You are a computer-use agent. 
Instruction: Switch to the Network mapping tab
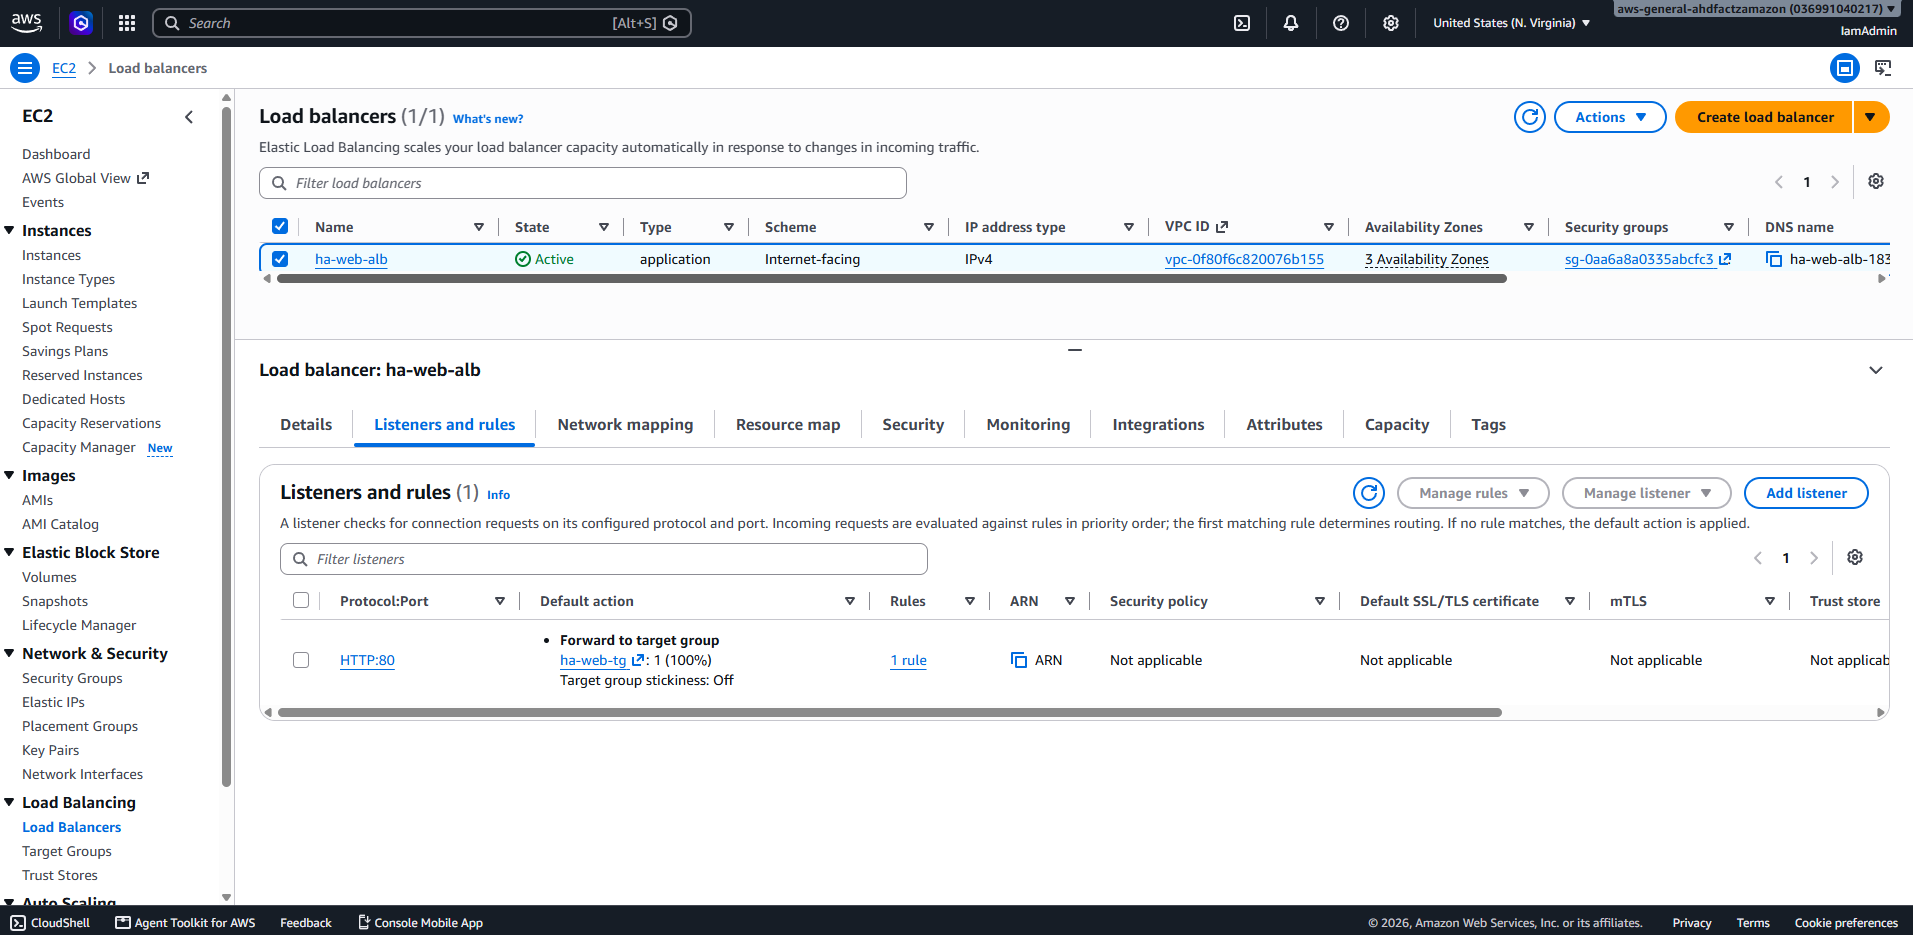(625, 424)
